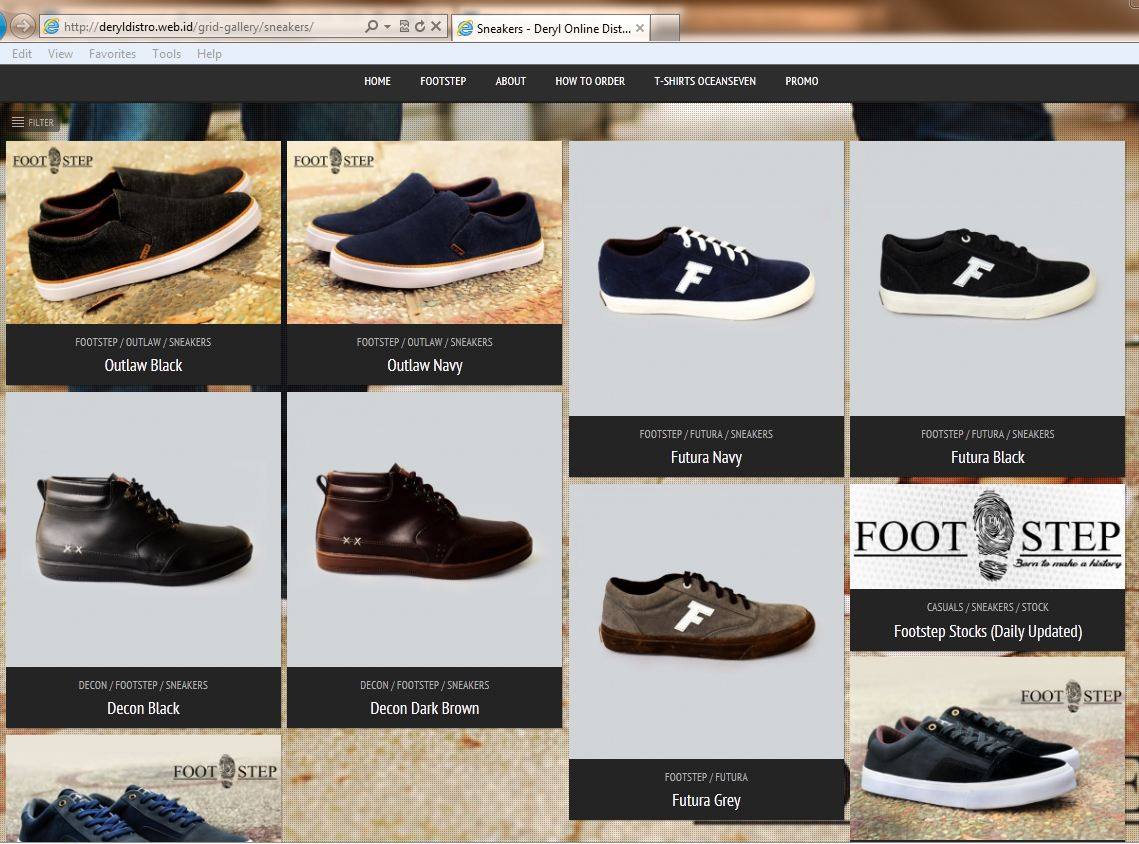Open the blue-laced sneaker photo below Decon Black
Image resolution: width=1139 pixels, height=844 pixels.
click(x=143, y=788)
